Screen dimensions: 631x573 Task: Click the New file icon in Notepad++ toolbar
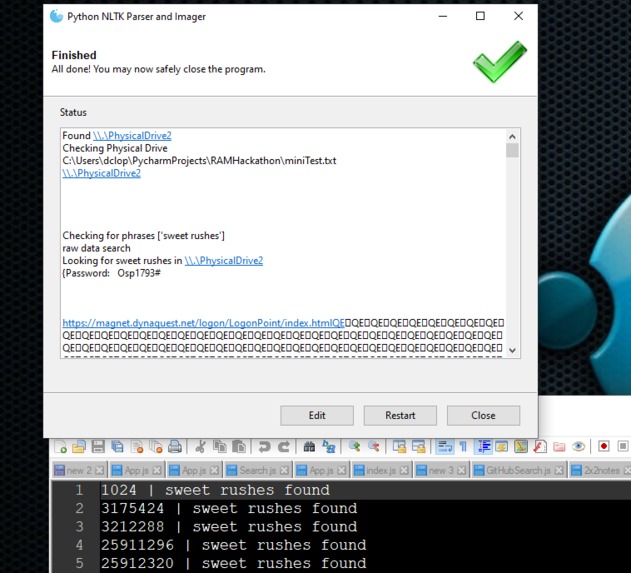point(60,447)
